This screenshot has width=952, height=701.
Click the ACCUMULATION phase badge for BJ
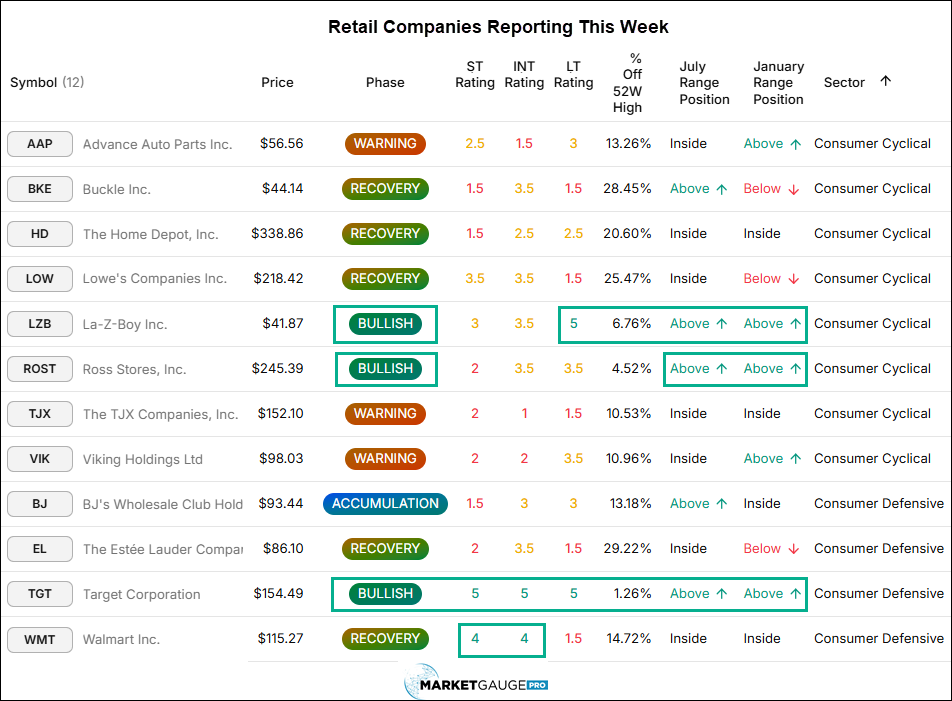click(x=385, y=504)
